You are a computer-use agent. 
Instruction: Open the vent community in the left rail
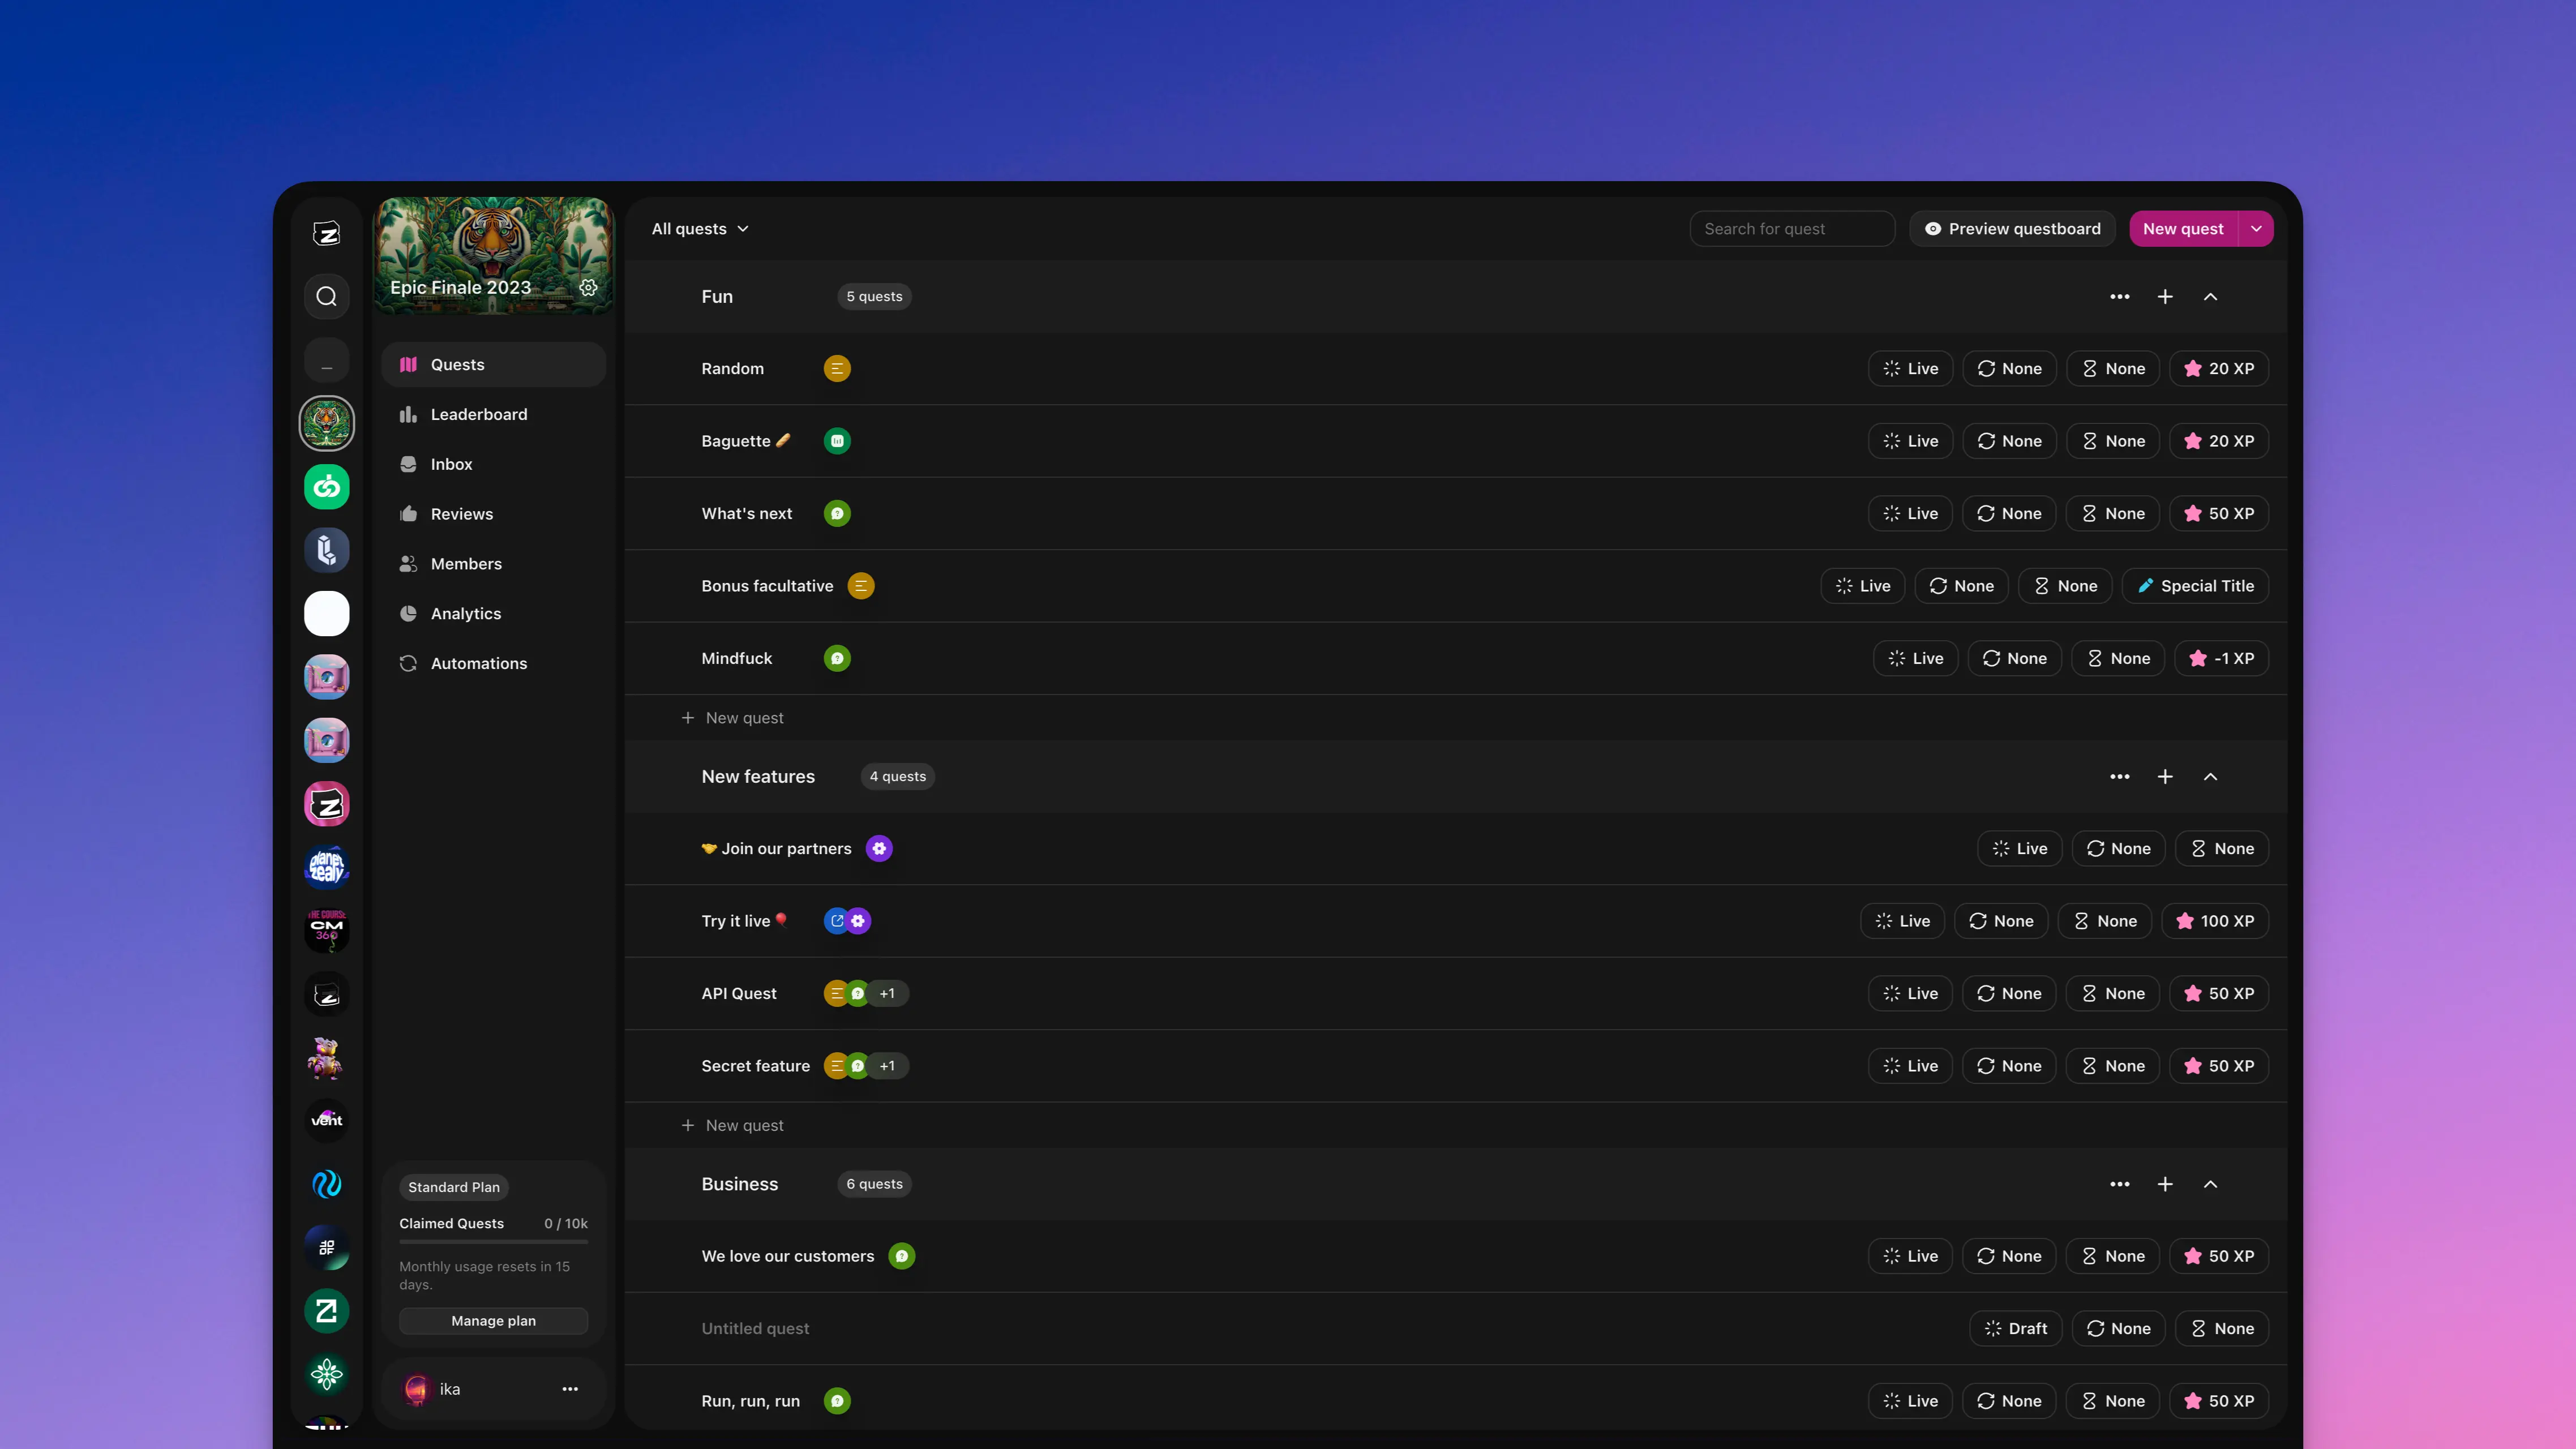[326, 1120]
